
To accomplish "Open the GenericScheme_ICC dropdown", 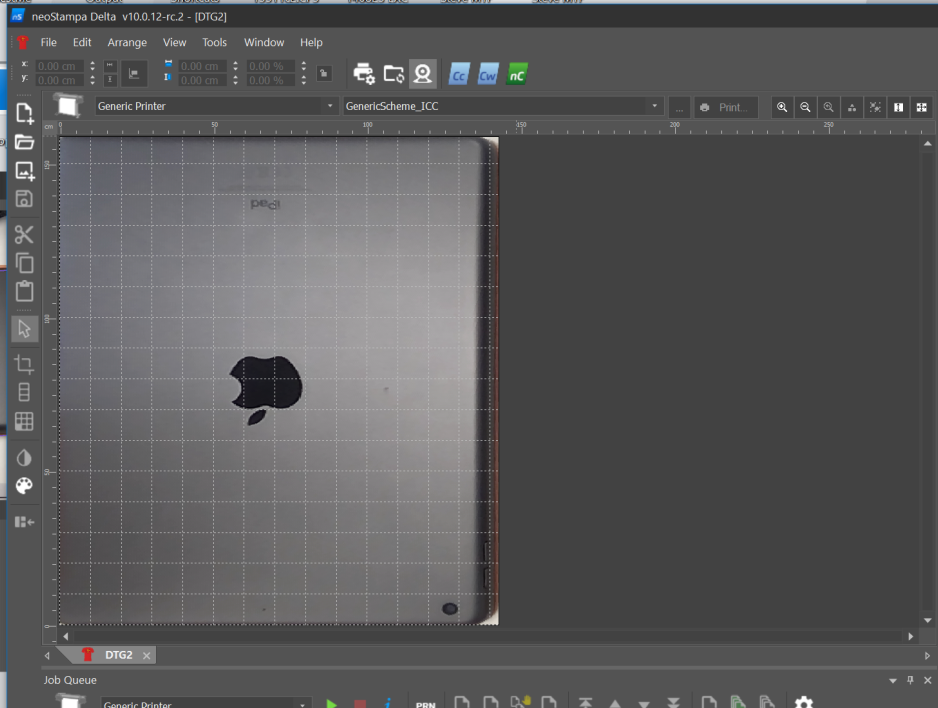I will pos(655,106).
